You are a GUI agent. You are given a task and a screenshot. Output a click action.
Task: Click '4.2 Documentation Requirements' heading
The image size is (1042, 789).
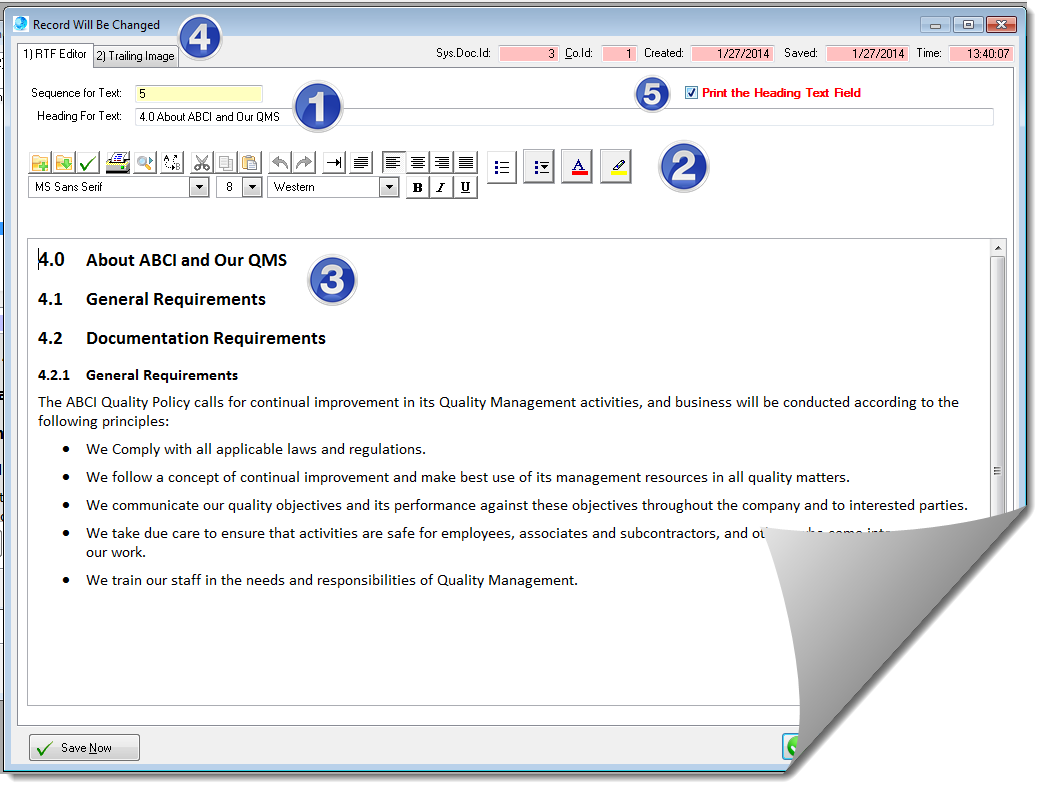[181, 338]
